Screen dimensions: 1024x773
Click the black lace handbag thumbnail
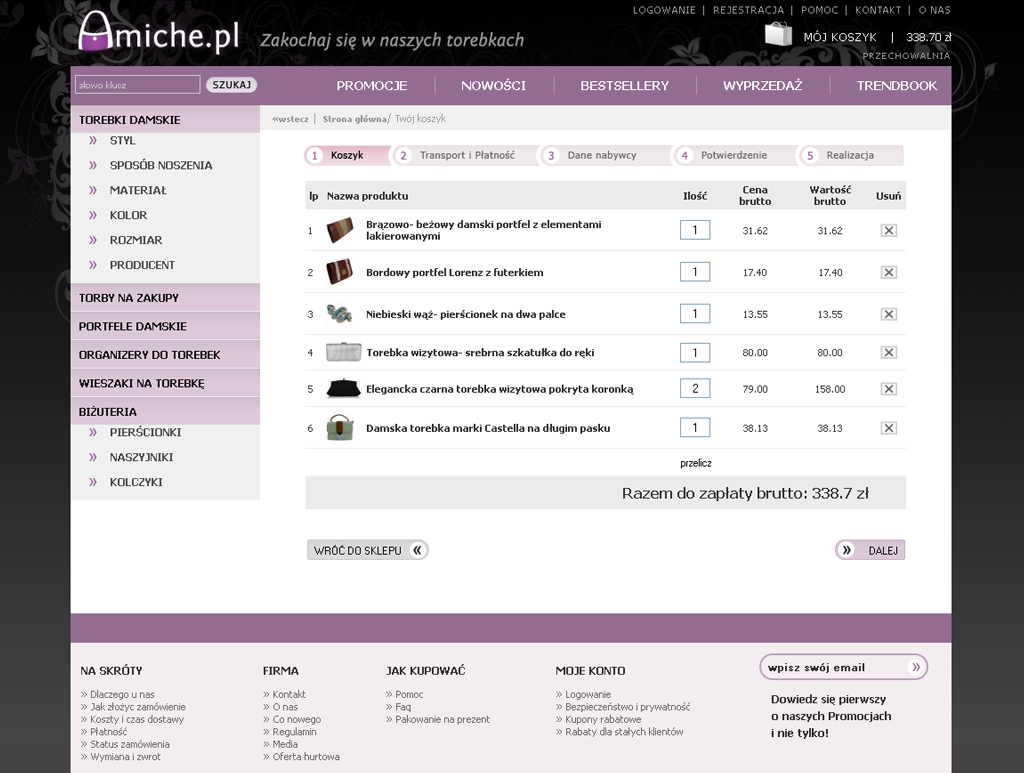coord(340,389)
